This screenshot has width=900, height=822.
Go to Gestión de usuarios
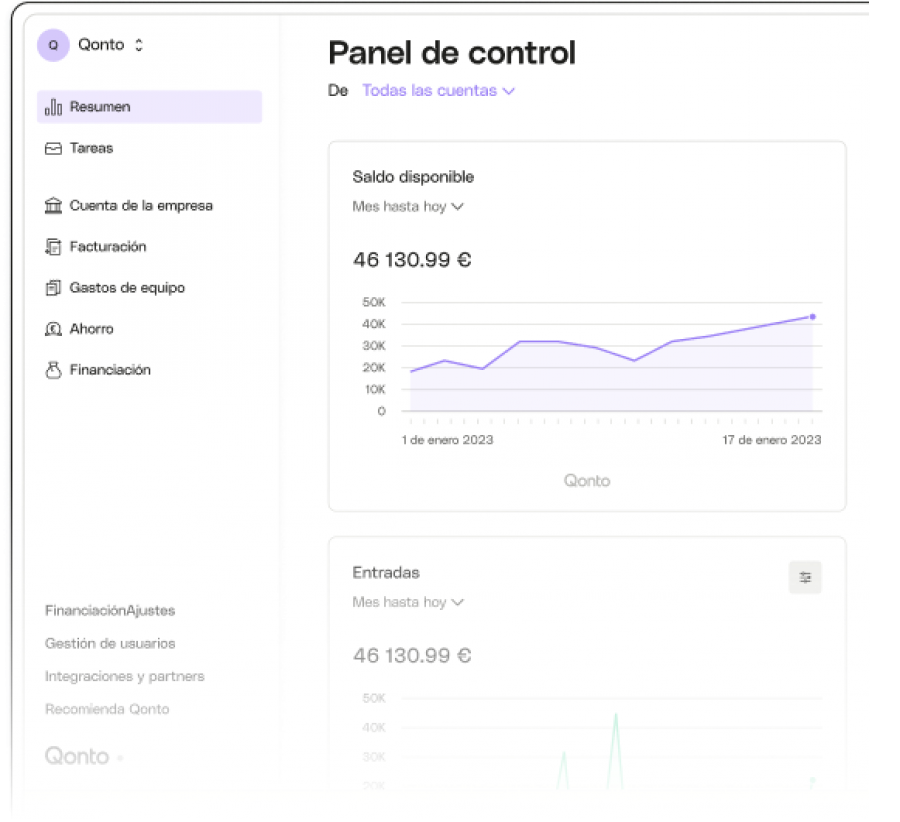coord(108,643)
